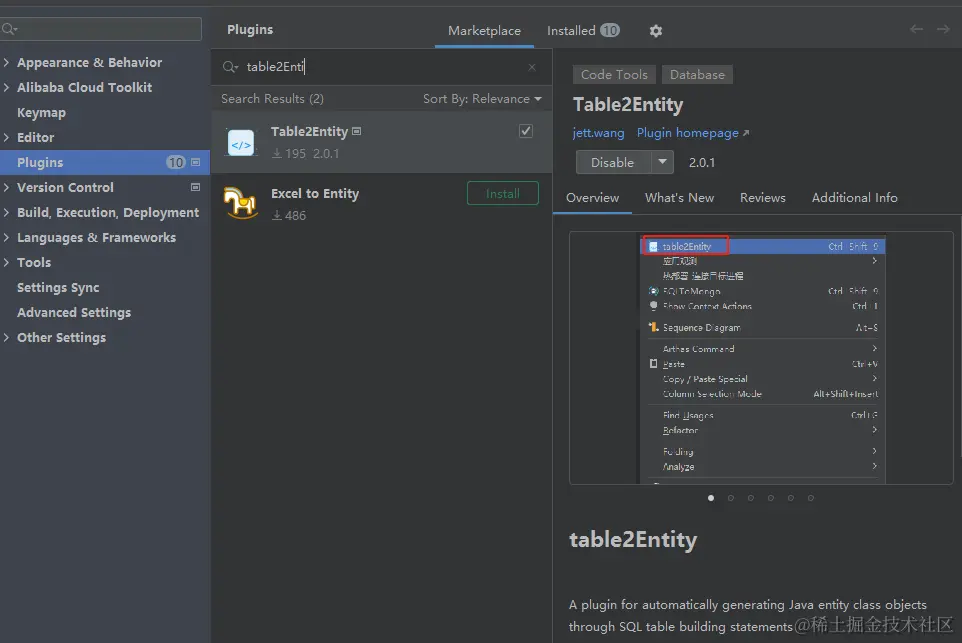962x643 pixels.
Task: Click the bundled icon next to Table2Entity name
Action: point(356,131)
